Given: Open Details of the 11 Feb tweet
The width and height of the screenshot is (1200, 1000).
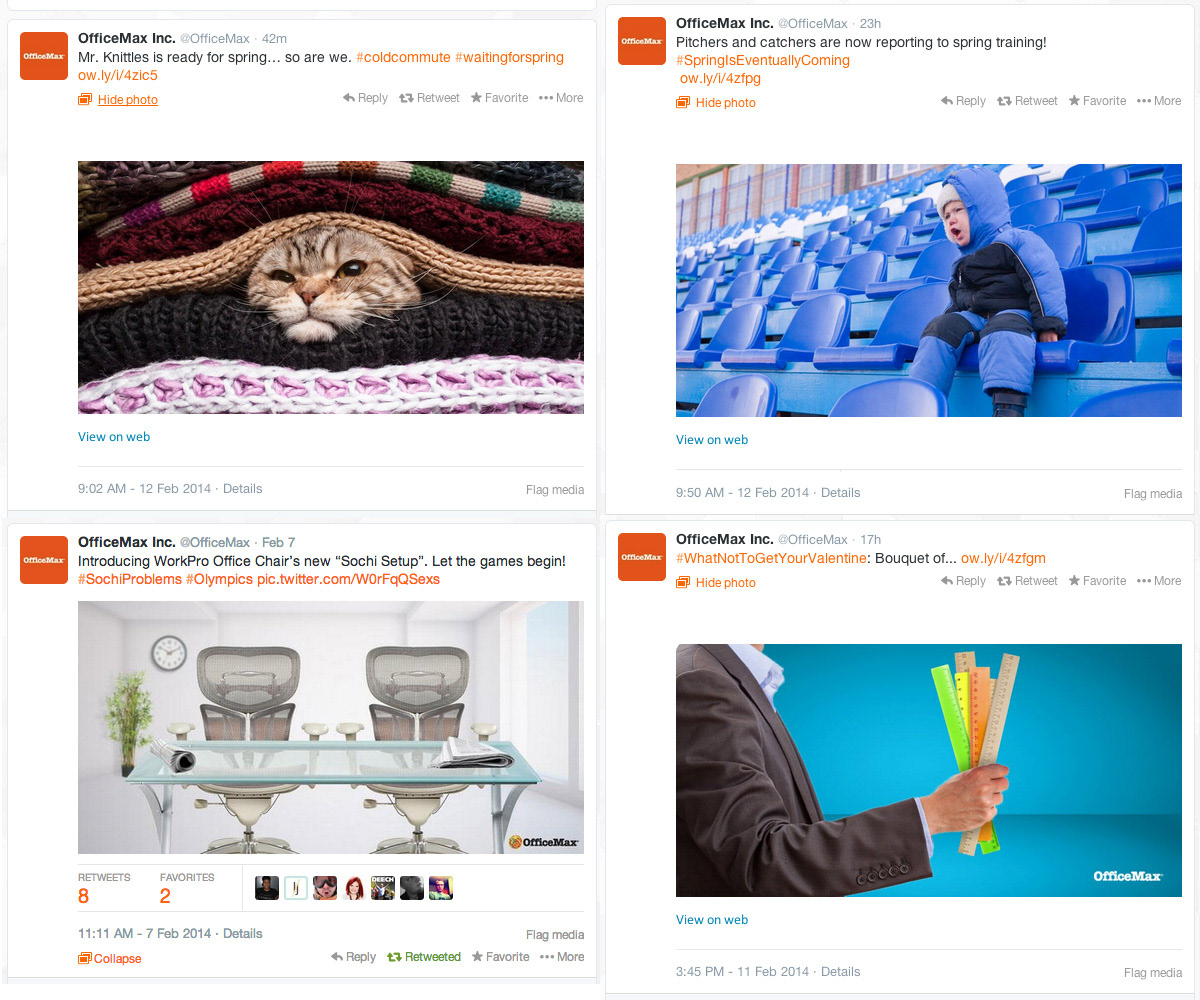Looking at the screenshot, I should [840, 971].
